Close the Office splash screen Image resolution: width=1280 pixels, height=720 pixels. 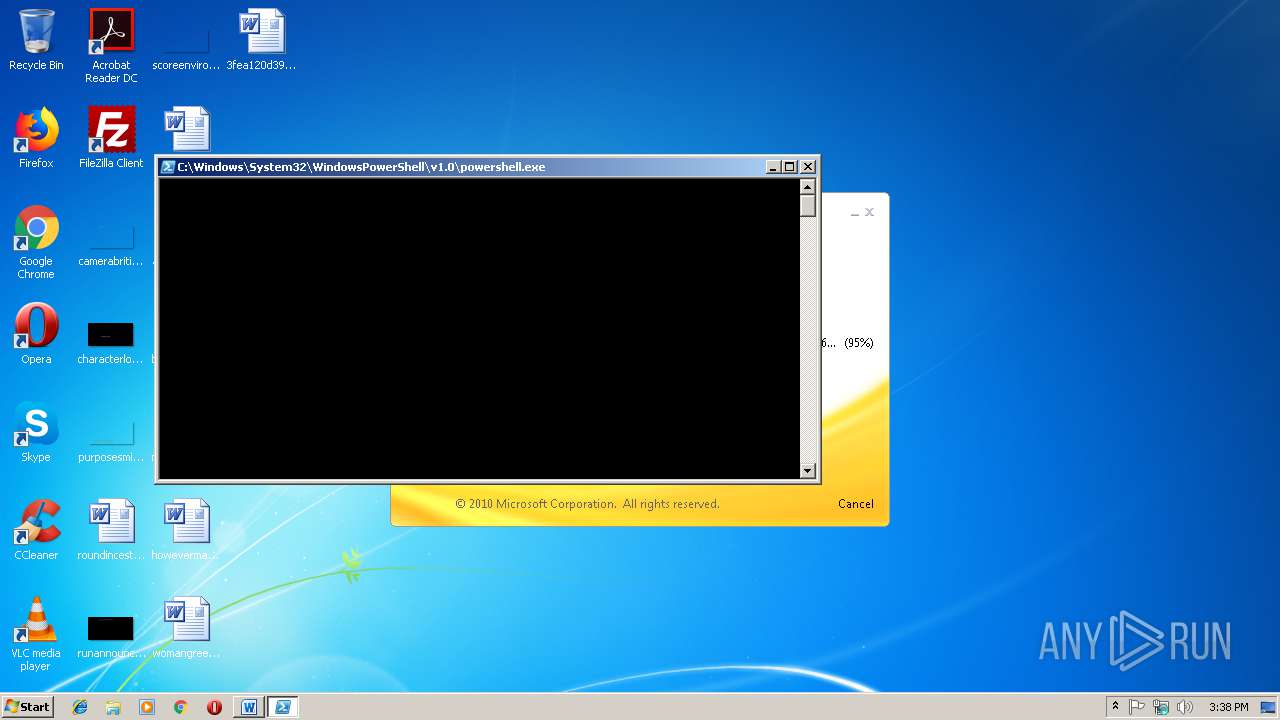pos(870,212)
